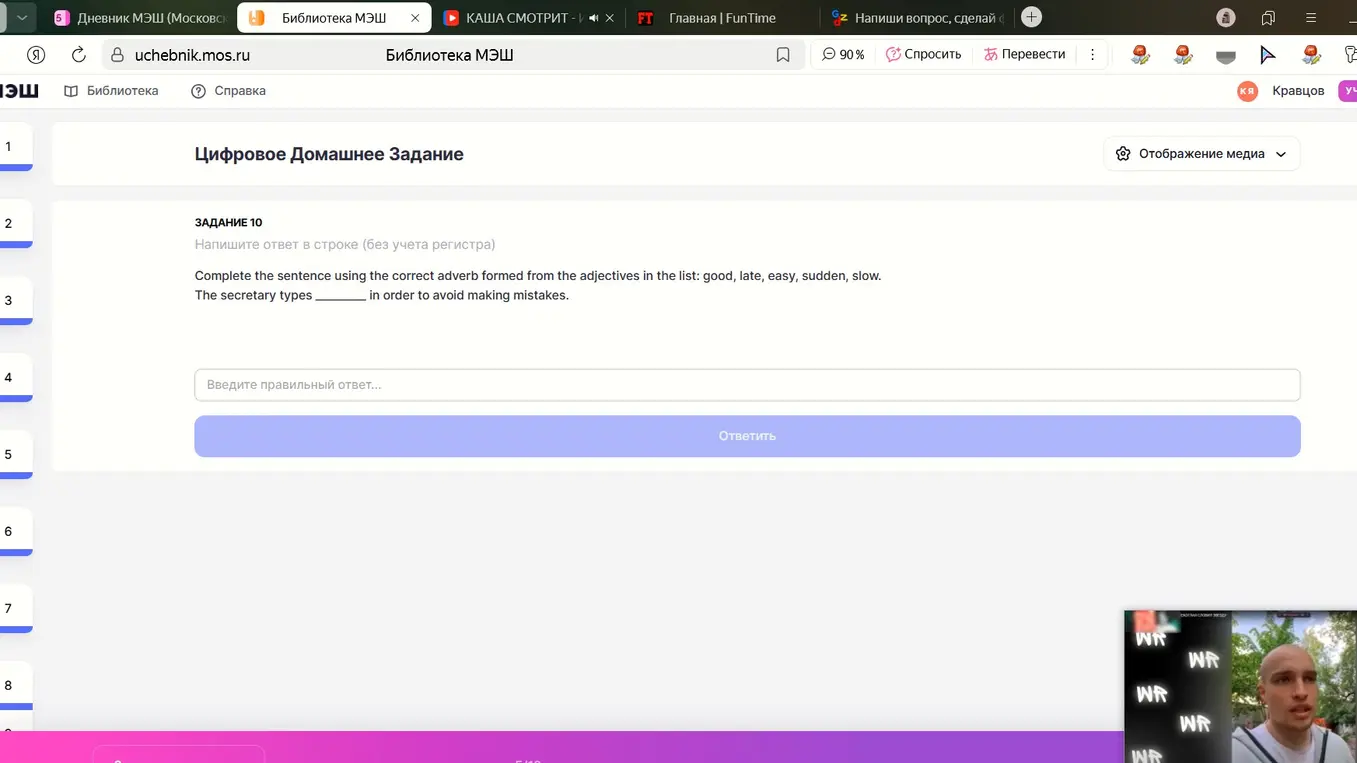This screenshot has height=763, width=1357.
Task: Click the site lock icon in address bar
Action: pyautogui.click(x=118, y=55)
